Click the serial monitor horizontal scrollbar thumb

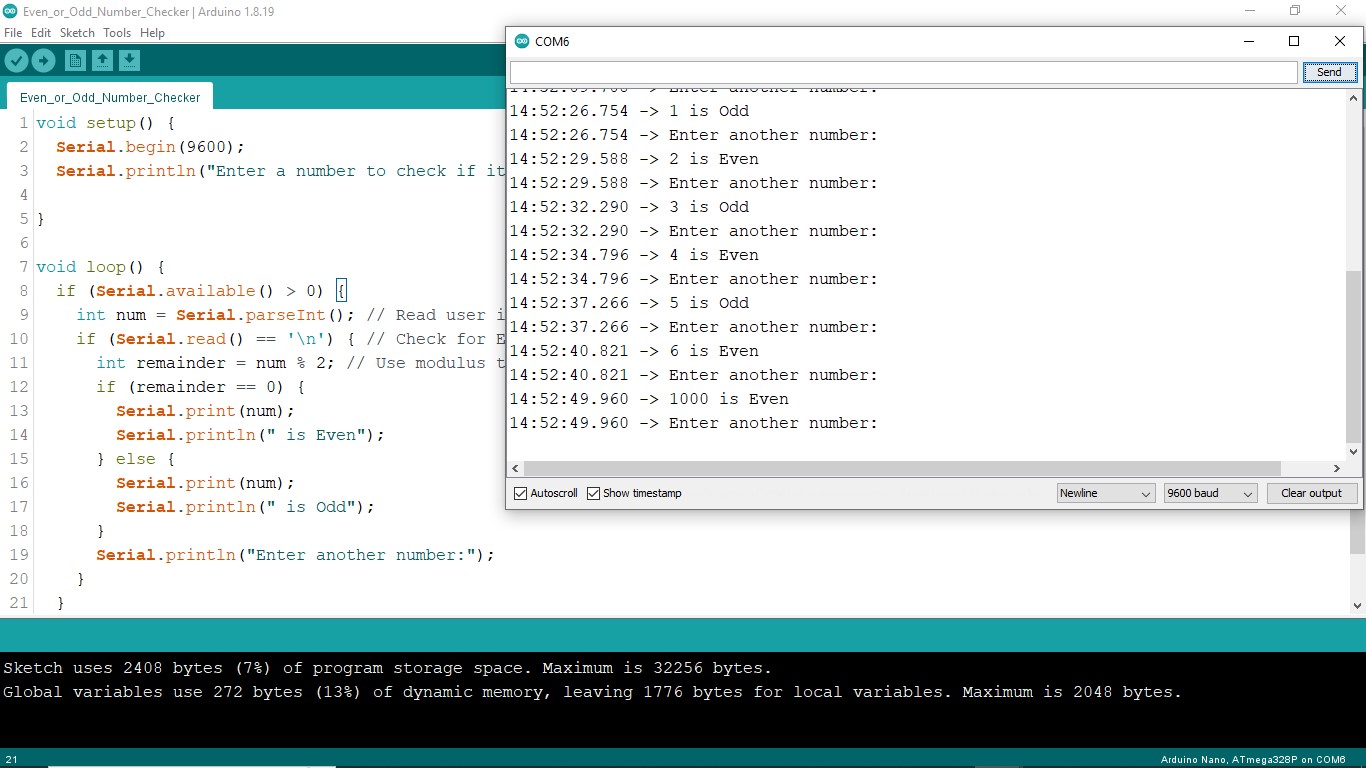(x=902, y=468)
